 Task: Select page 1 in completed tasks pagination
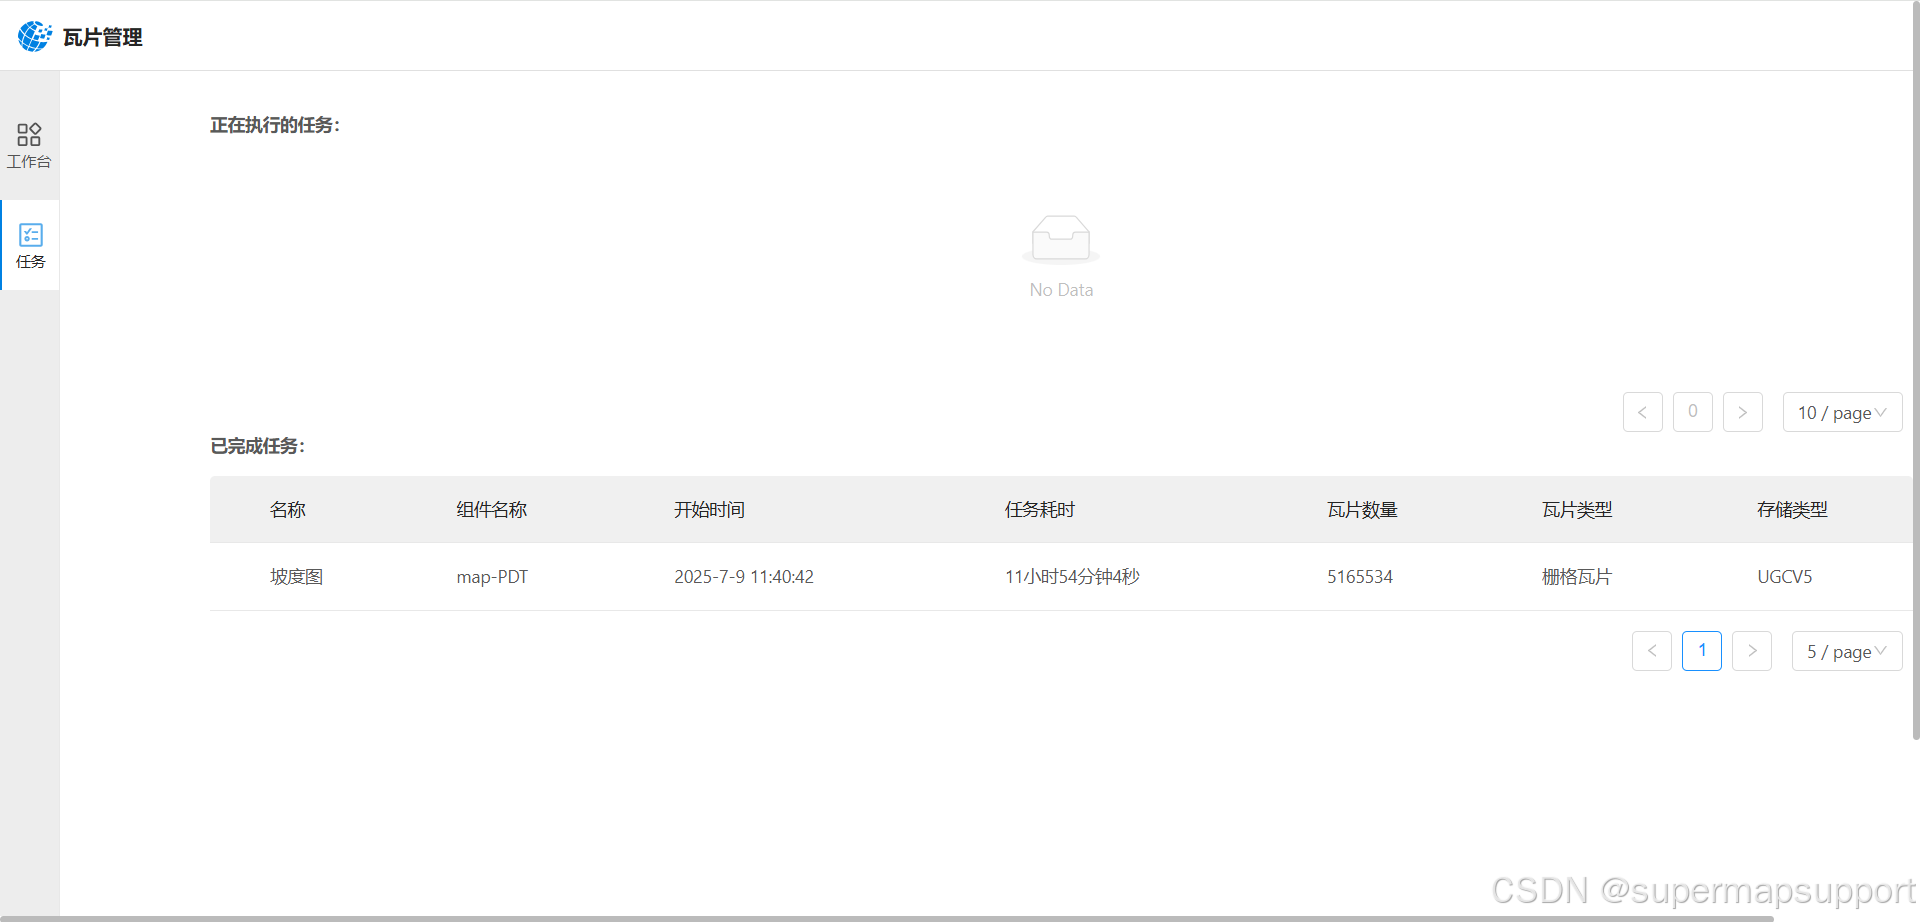coord(1702,651)
